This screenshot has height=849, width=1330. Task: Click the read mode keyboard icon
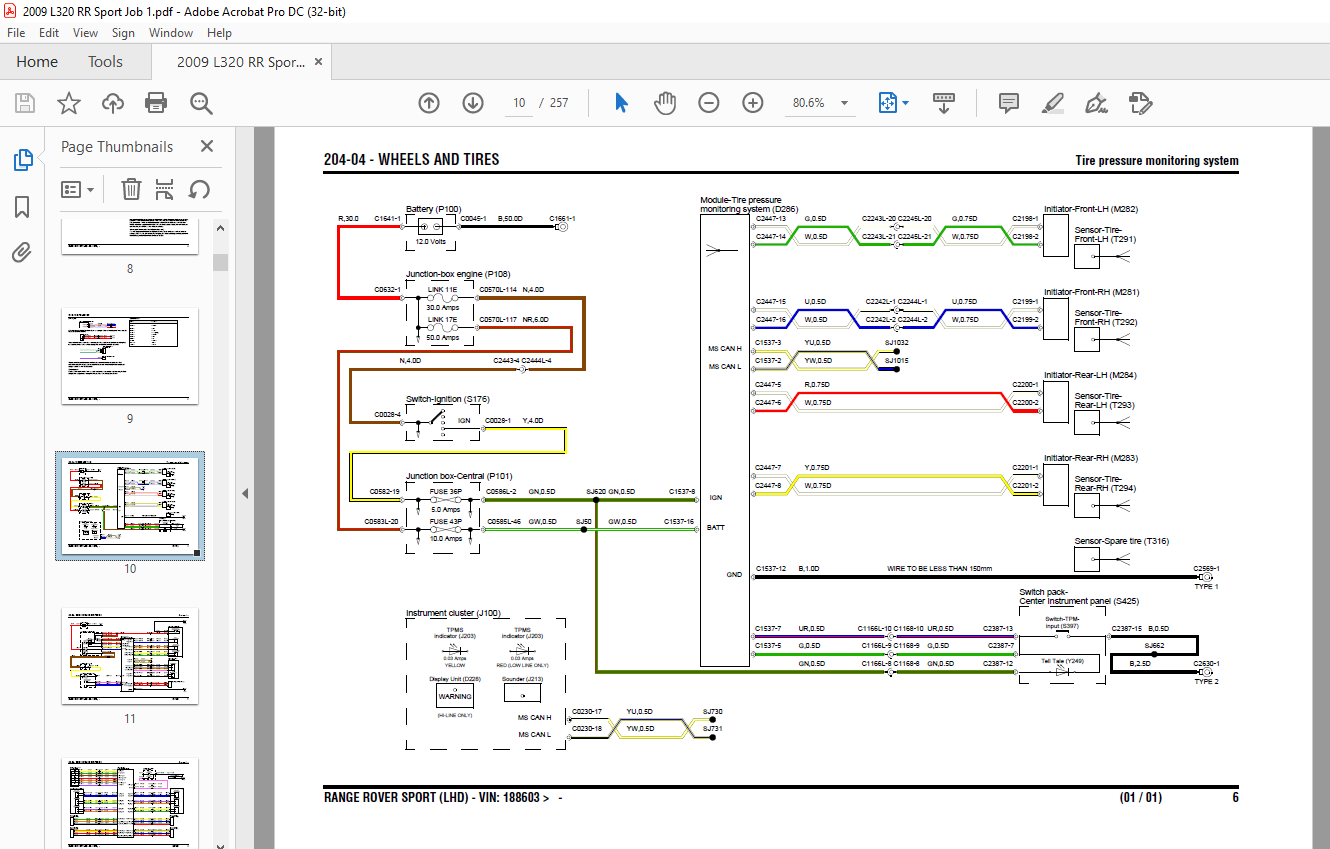[x=945, y=103]
